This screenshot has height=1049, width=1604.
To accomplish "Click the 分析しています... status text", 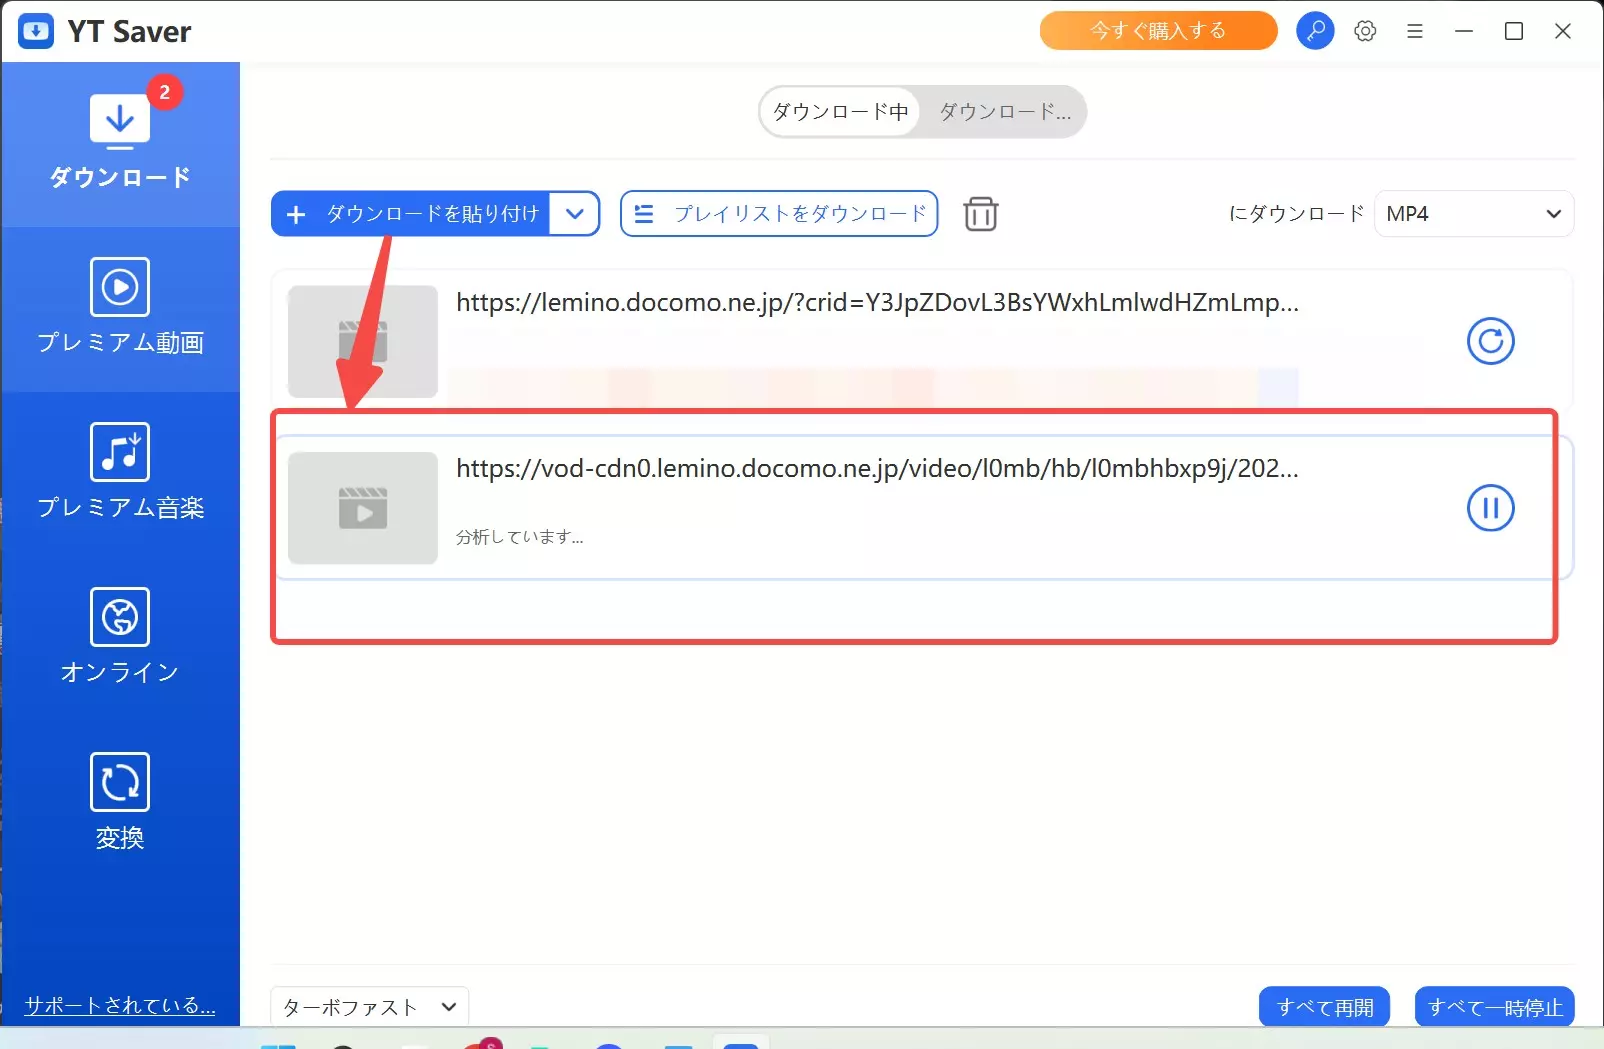I will (x=520, y=537).
